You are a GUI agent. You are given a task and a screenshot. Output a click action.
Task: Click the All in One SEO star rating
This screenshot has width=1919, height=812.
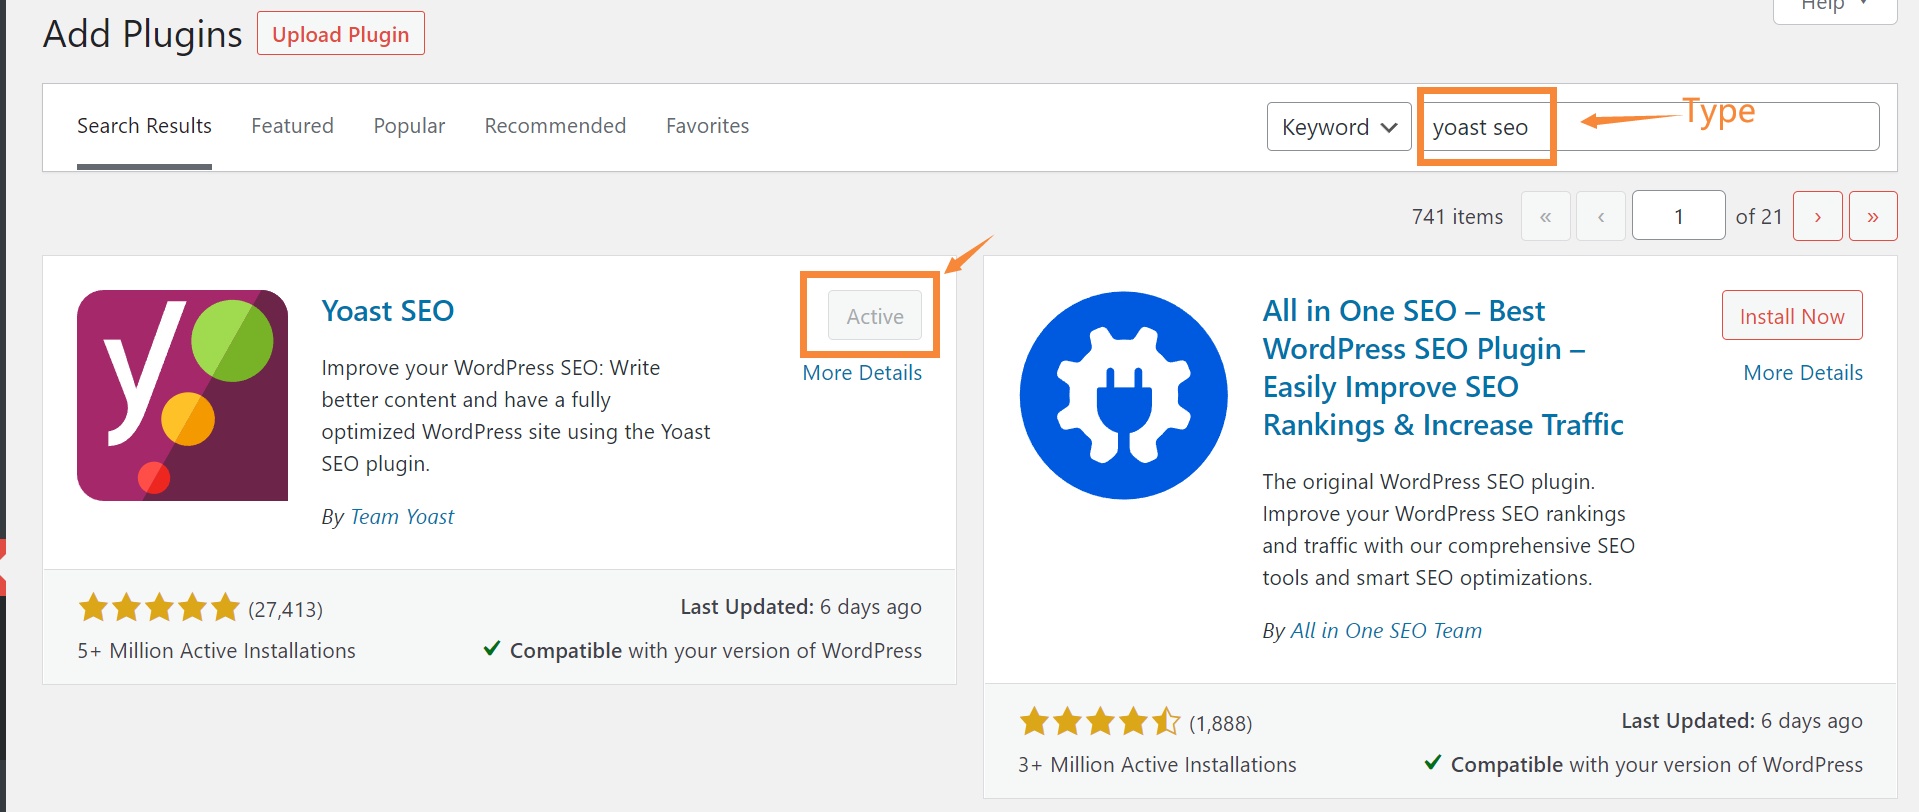(x=1100, y=721)
